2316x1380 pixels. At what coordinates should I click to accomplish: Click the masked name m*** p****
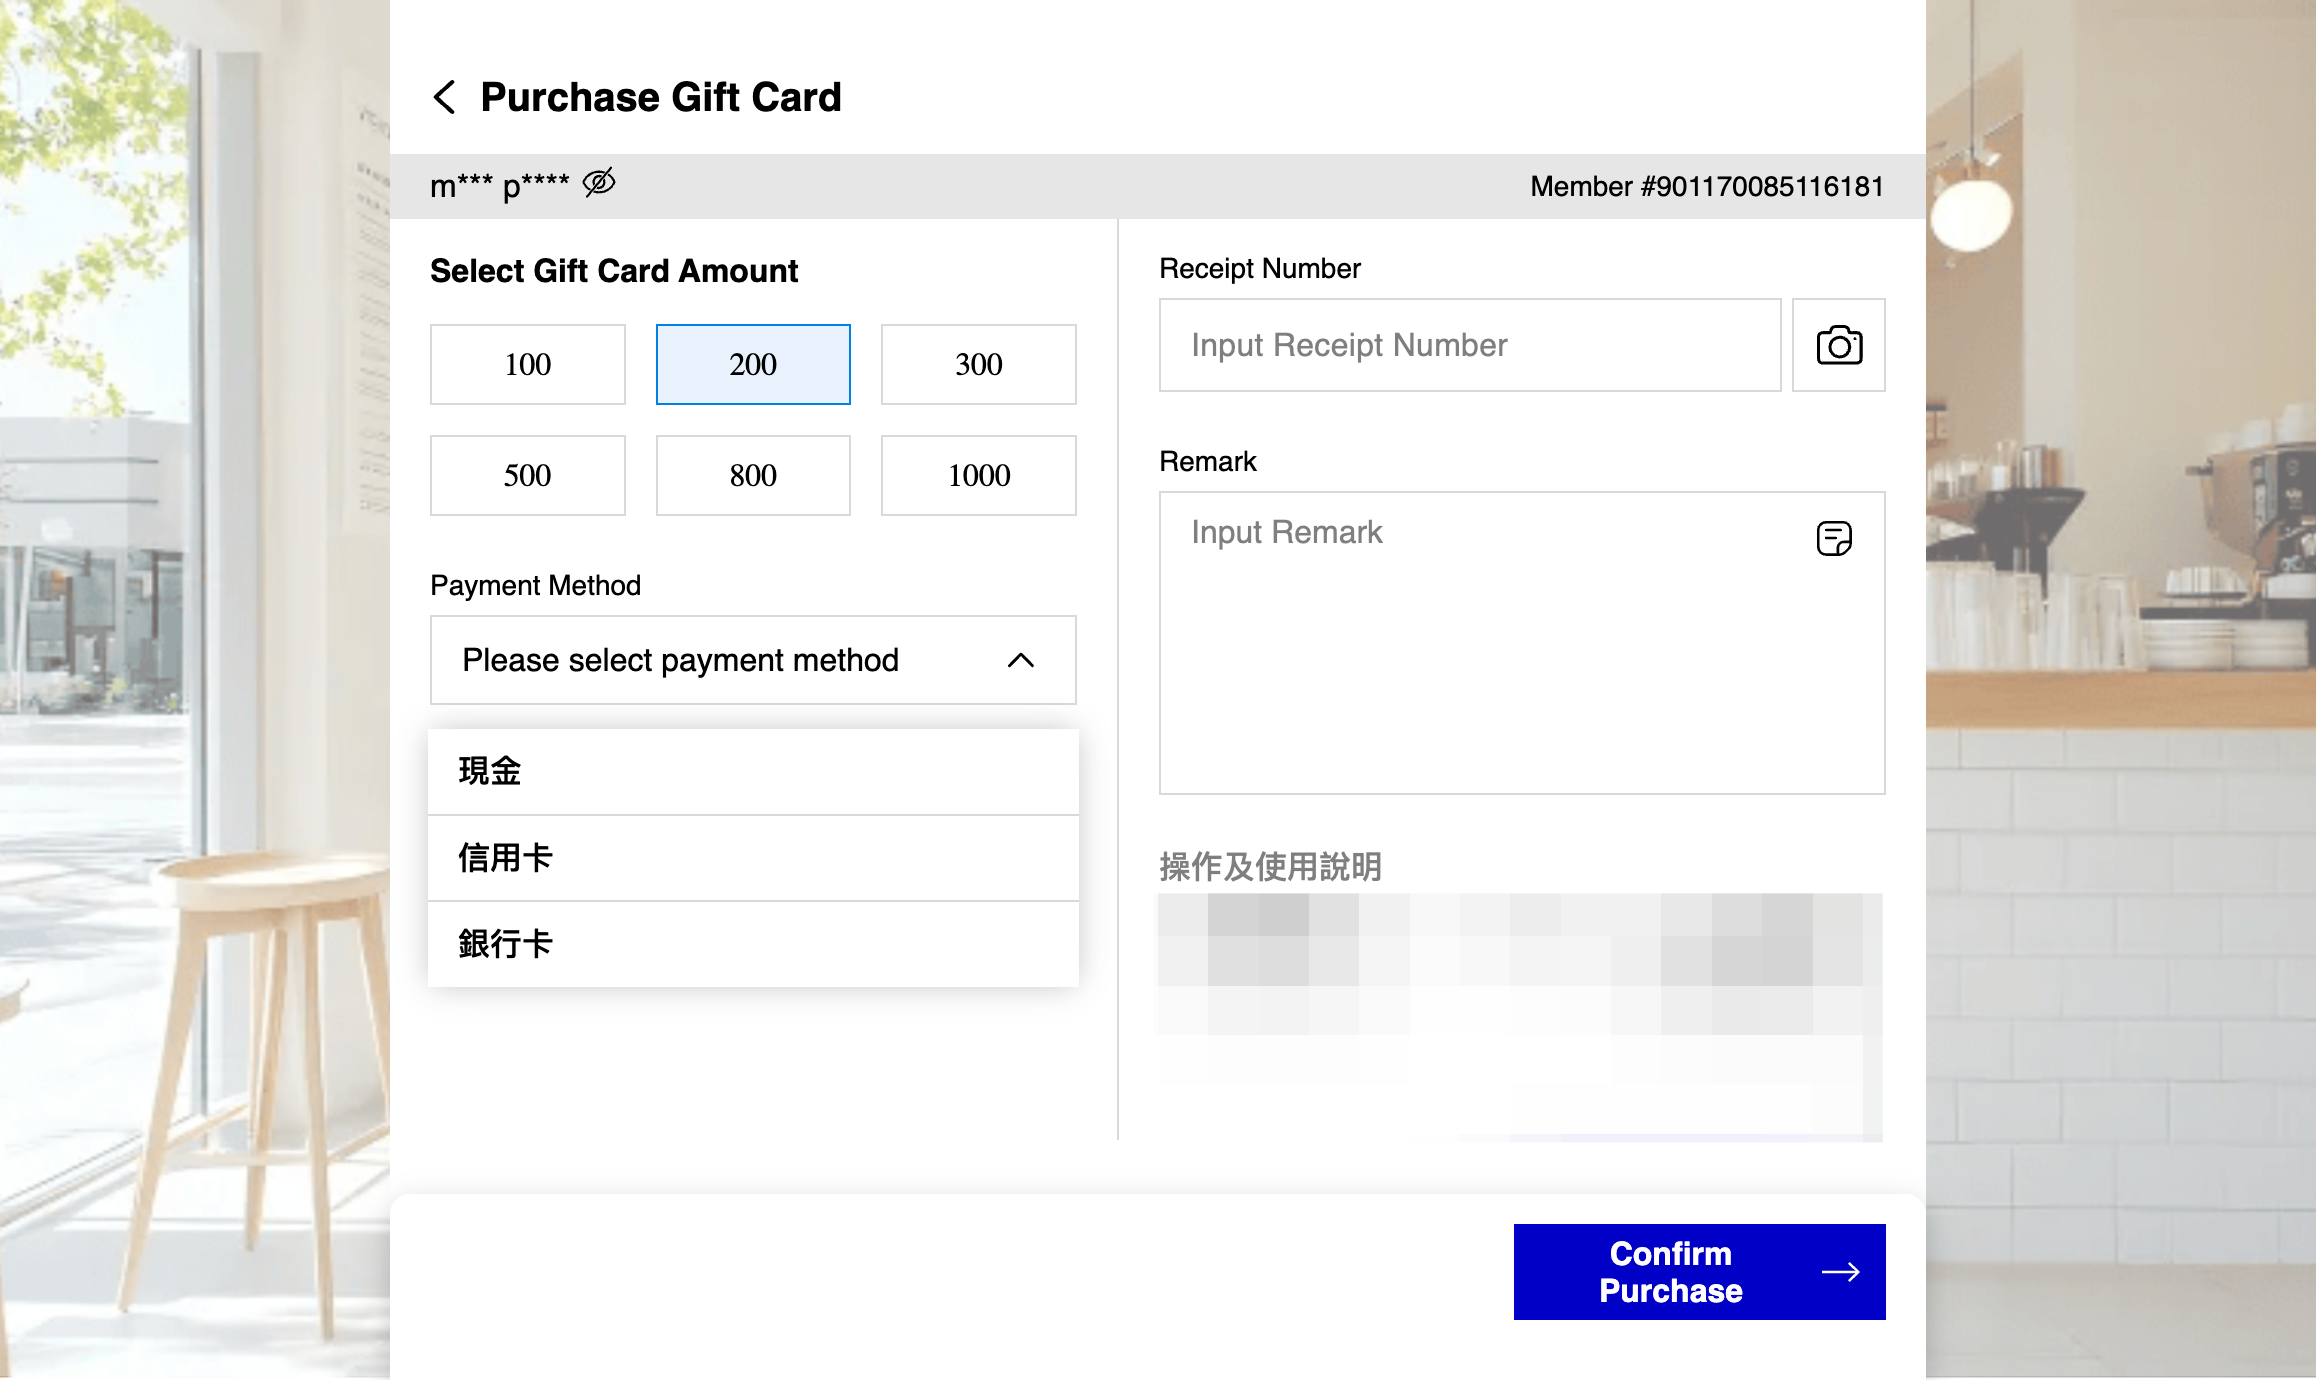coord(499,186)
